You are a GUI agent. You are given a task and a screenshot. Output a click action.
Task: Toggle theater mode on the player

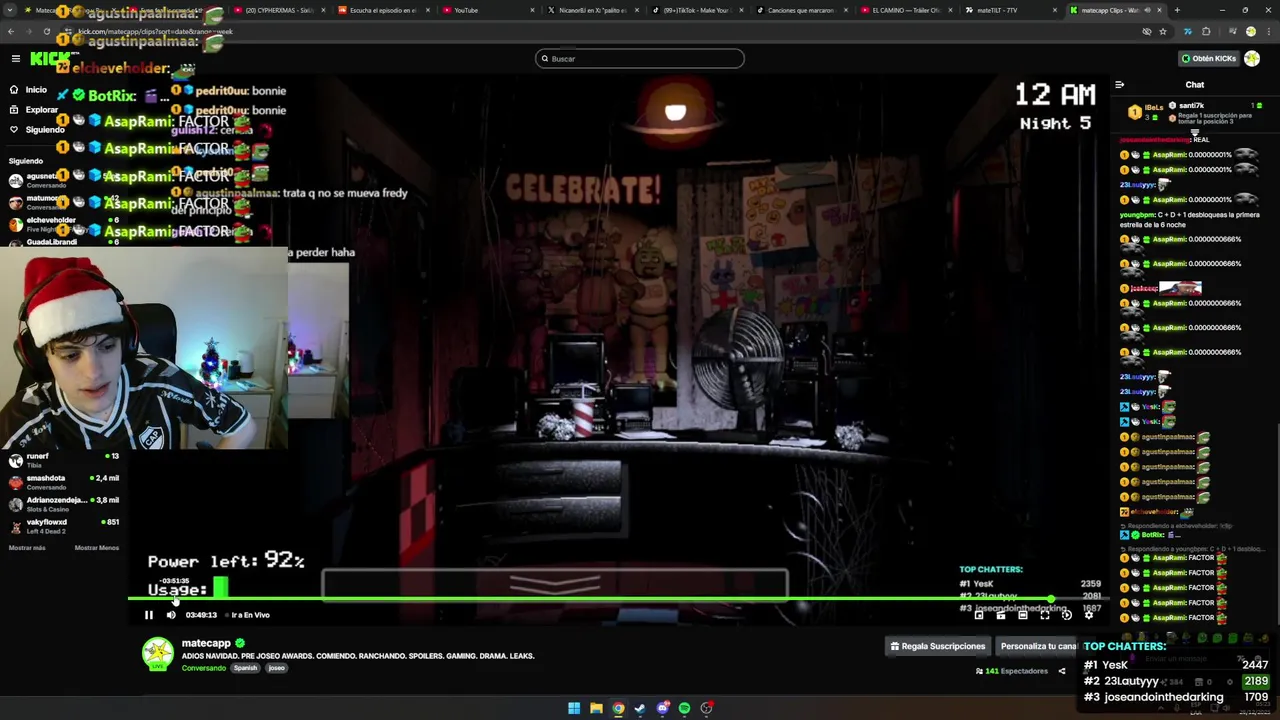pos(1023,615)
